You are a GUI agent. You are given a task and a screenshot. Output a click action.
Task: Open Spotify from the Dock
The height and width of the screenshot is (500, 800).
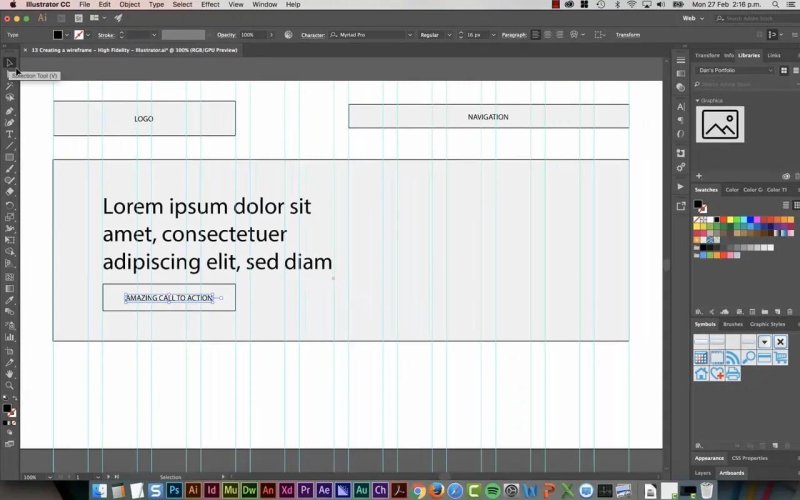point(492,490)
